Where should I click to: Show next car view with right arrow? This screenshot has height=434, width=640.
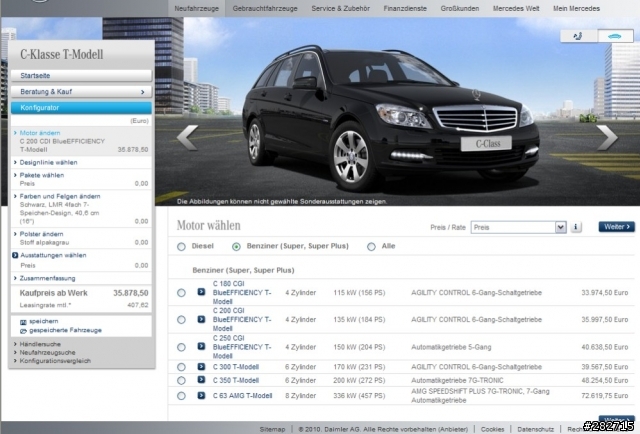coord(607,137)
